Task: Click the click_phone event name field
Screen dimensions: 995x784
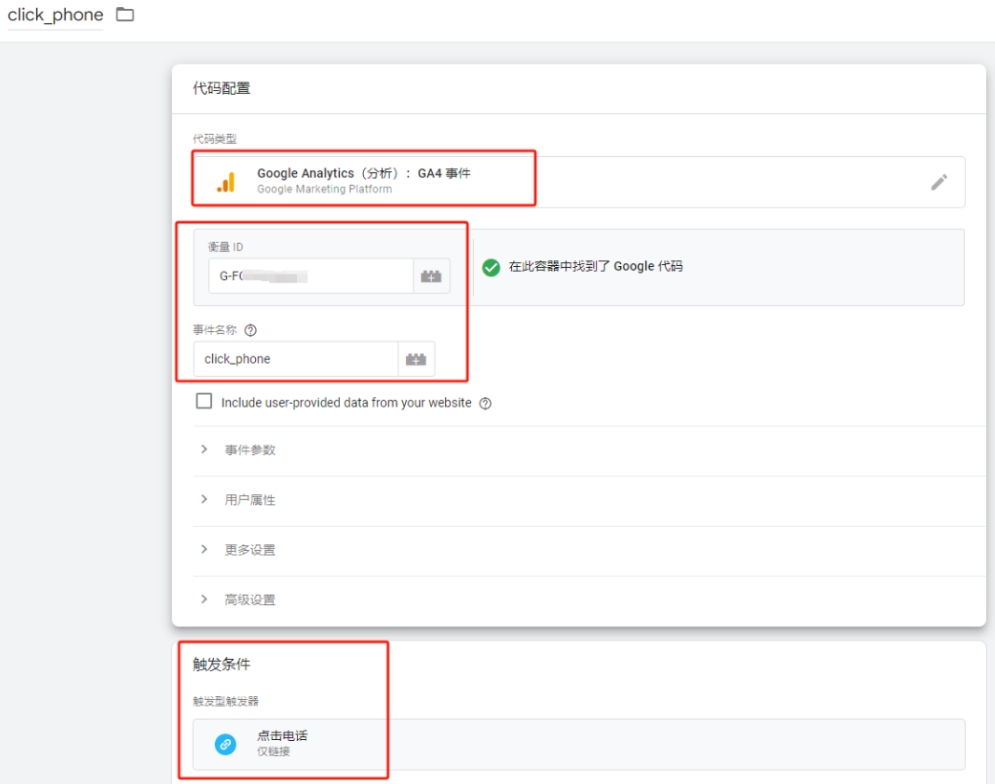Action: (x=296, y=359)
